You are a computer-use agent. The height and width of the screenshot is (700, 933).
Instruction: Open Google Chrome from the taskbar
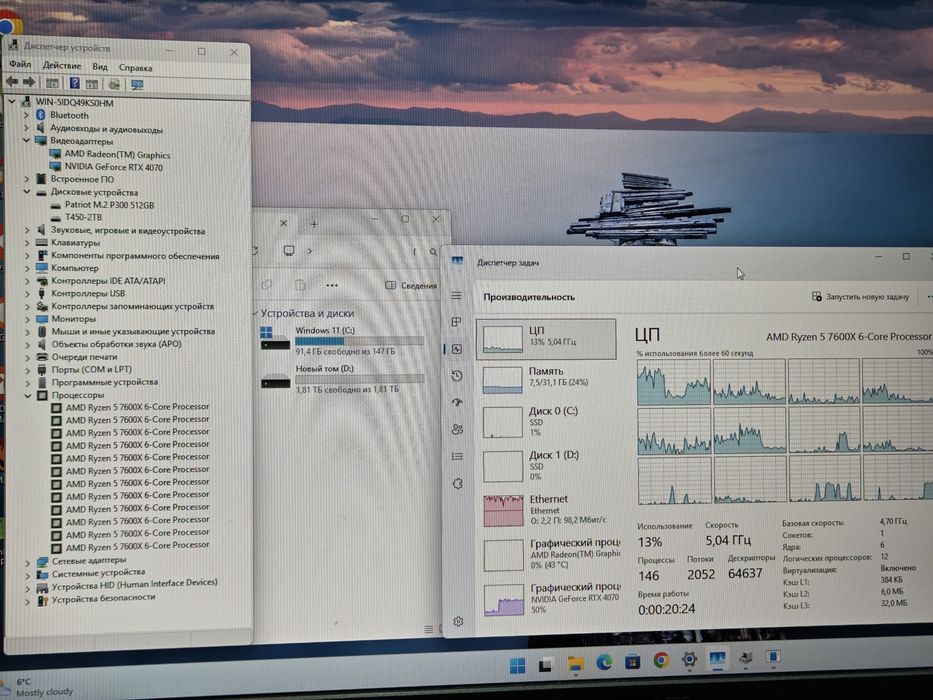click(x=660, y=660)
